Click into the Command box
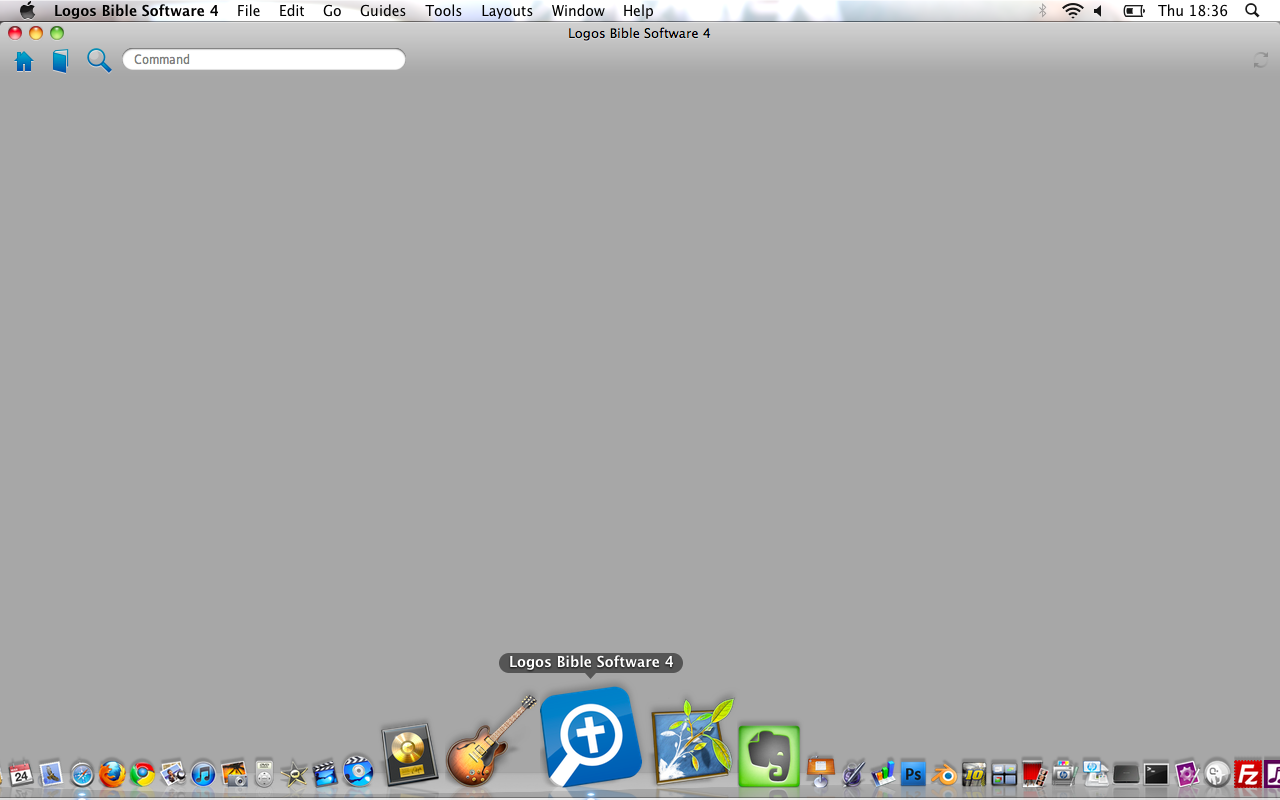The height and width of the screenshot is (800, 1280). coord(264,59)
